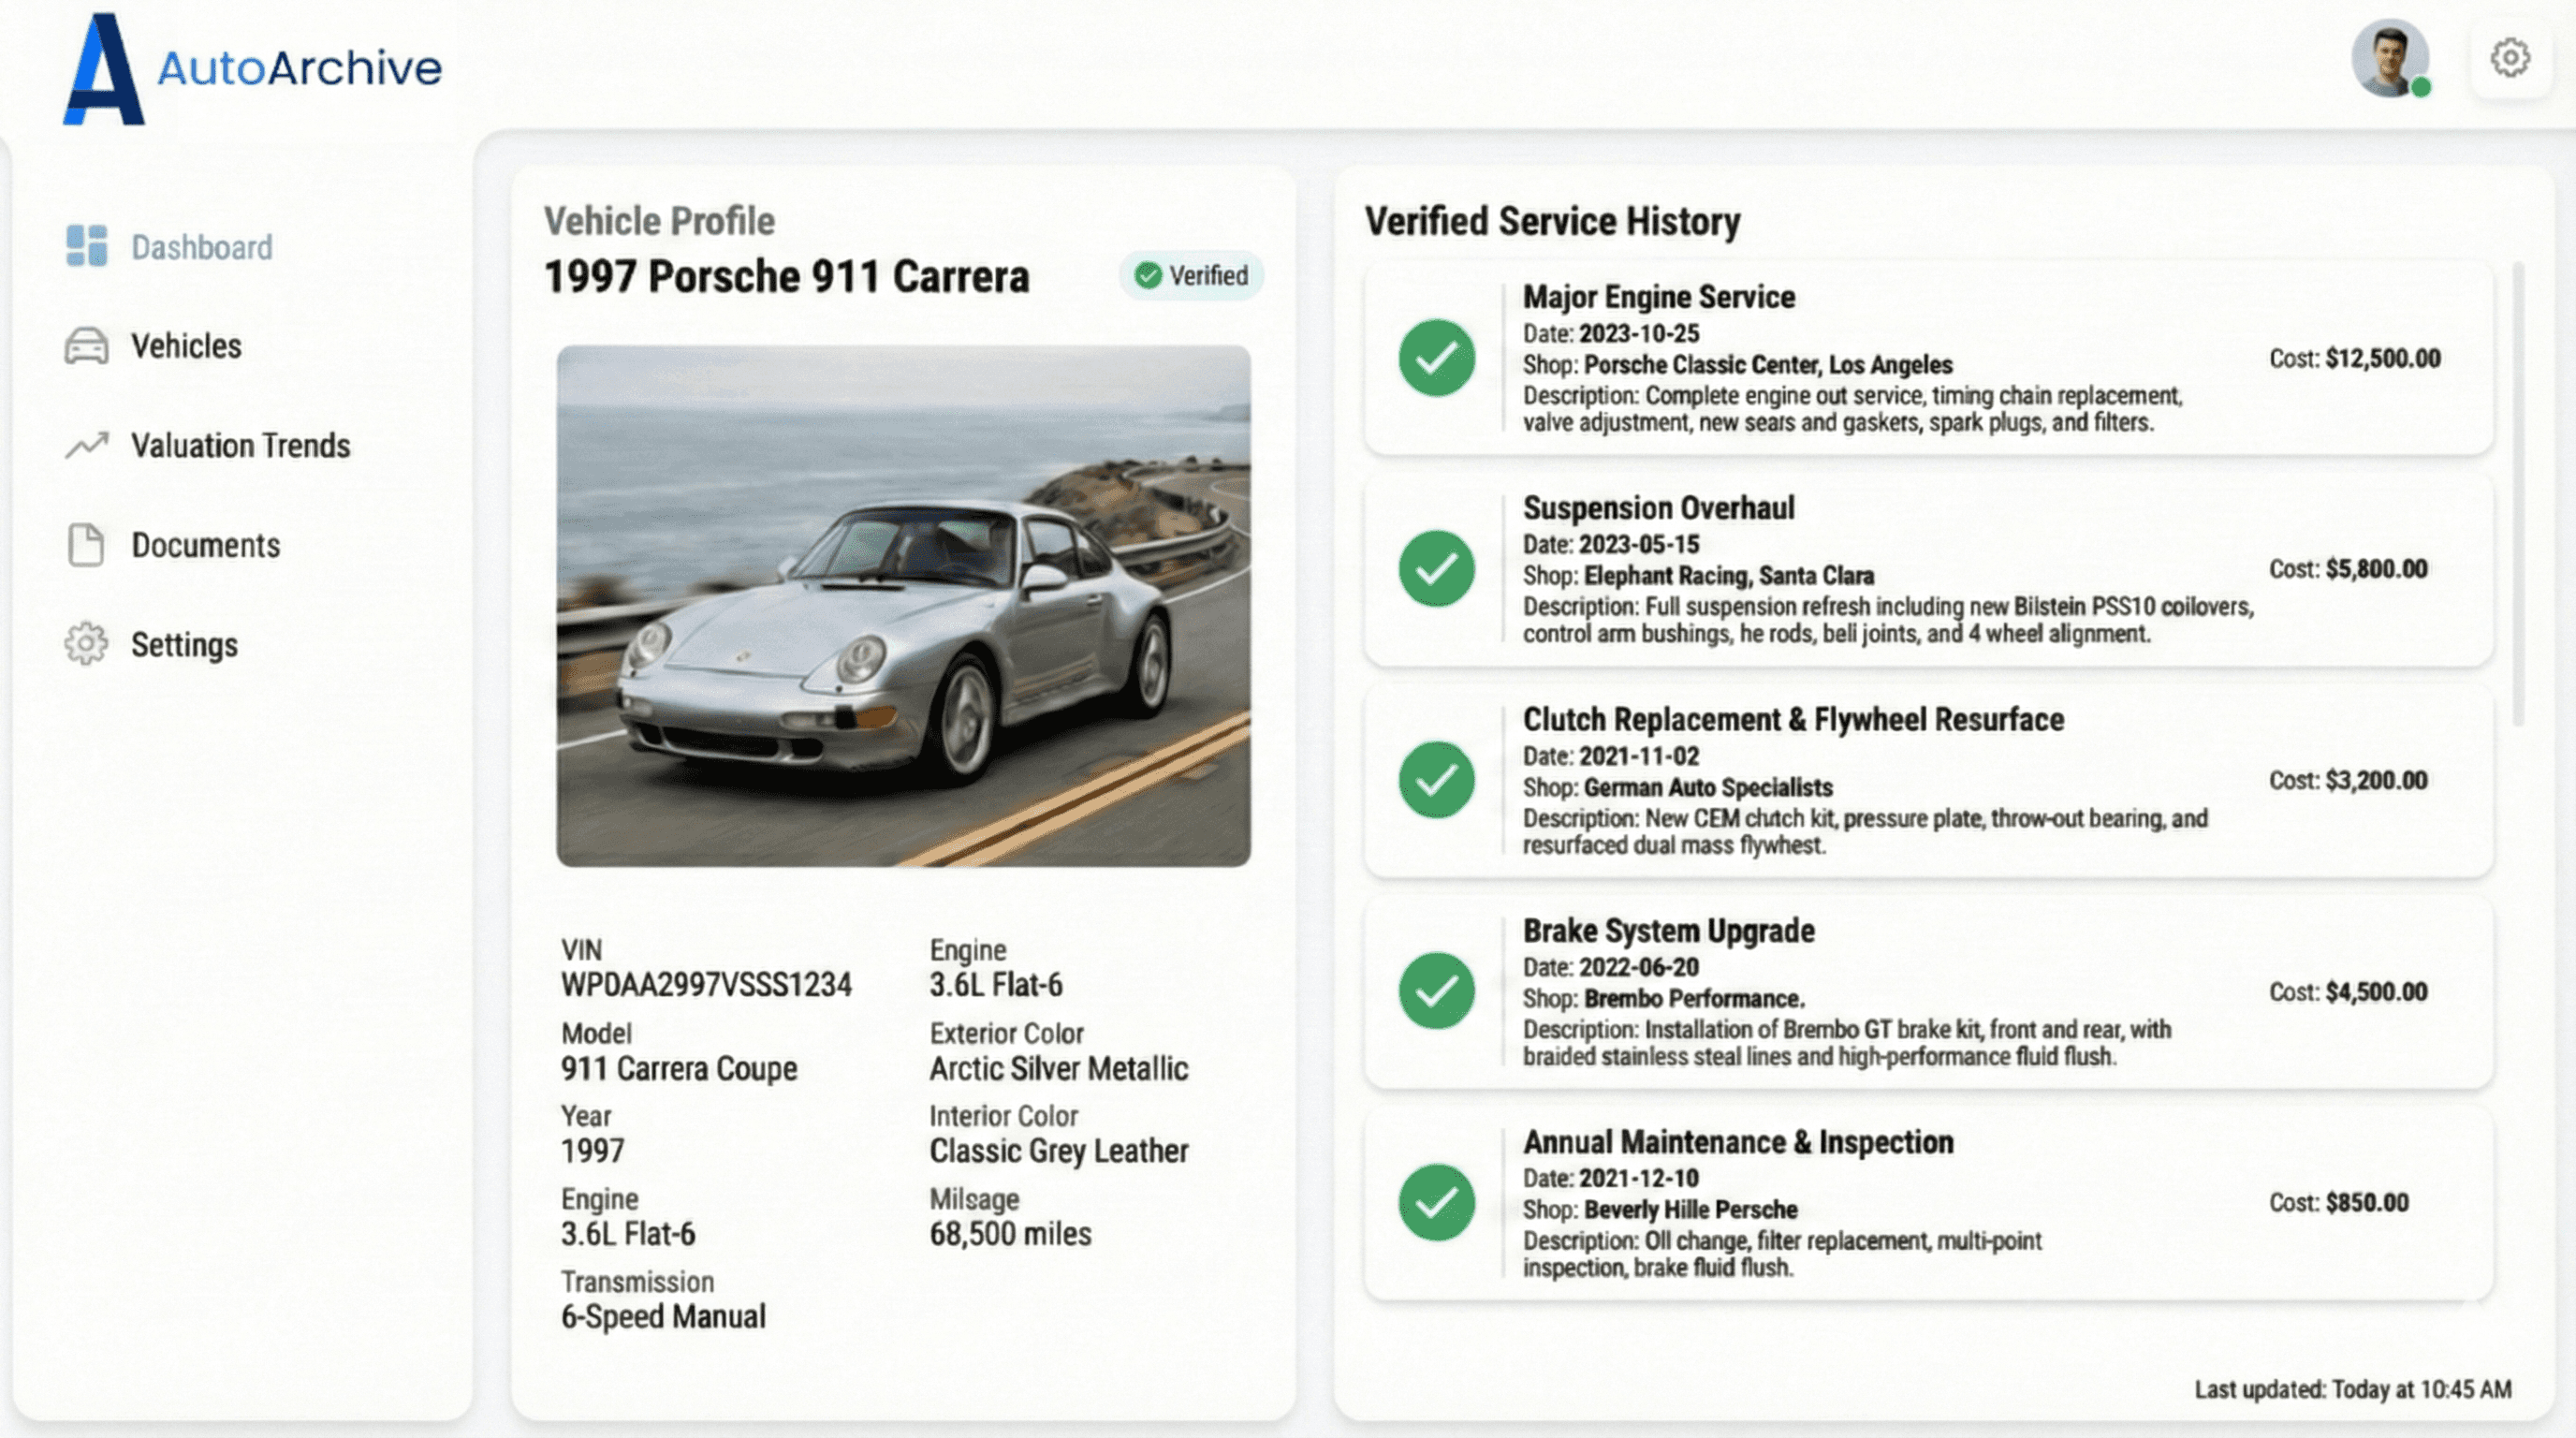The width and height of the screenshot is (2576, 1438).
Task: Click the user profile avatar
Action: (2389, 58)
